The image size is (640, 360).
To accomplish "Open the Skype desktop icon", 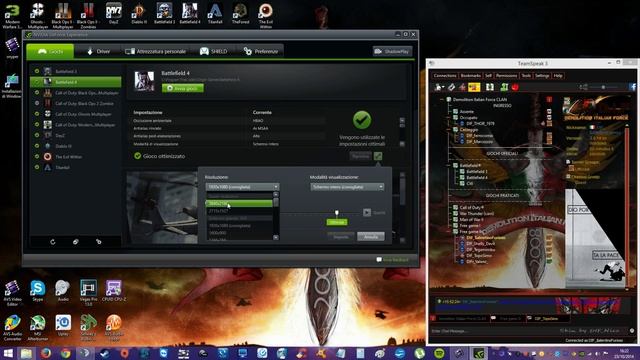I will click(x=38, y=291).
